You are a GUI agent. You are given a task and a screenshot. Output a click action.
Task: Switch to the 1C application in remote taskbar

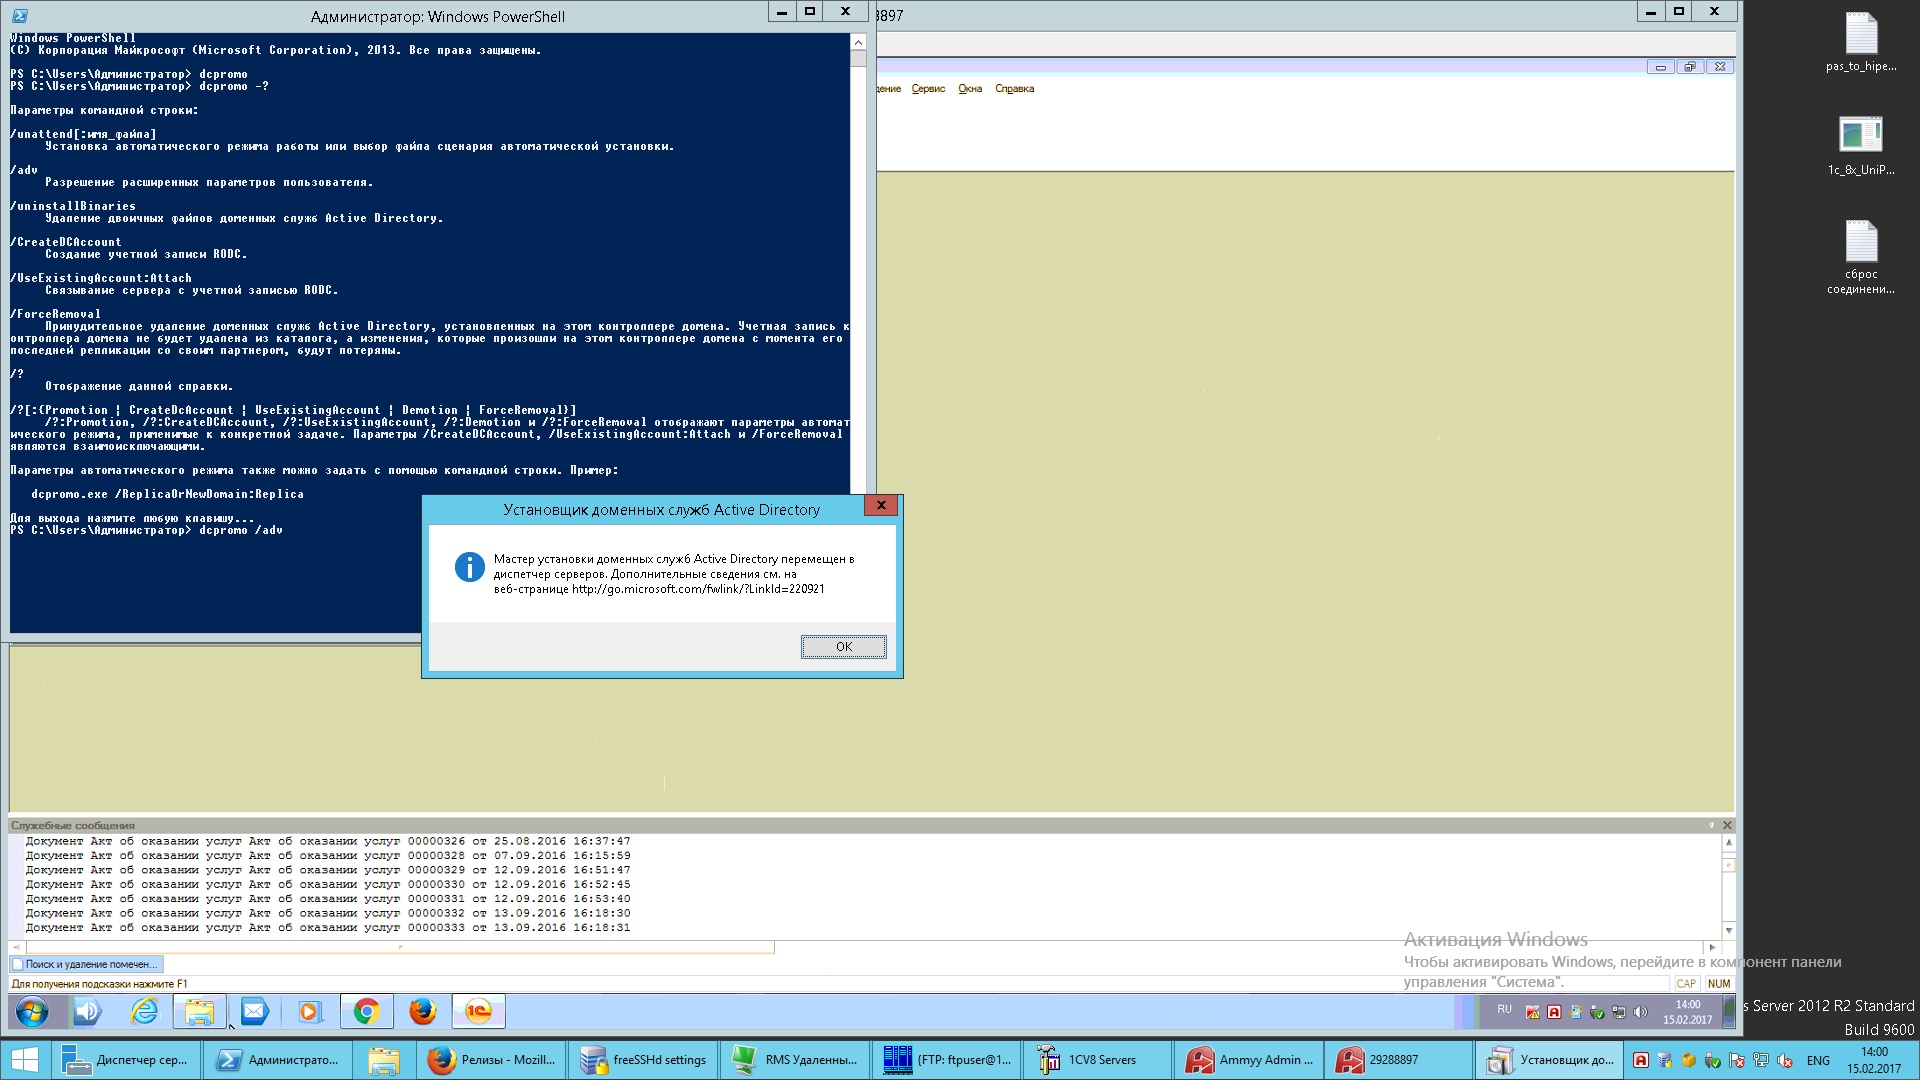point(478,1012)
